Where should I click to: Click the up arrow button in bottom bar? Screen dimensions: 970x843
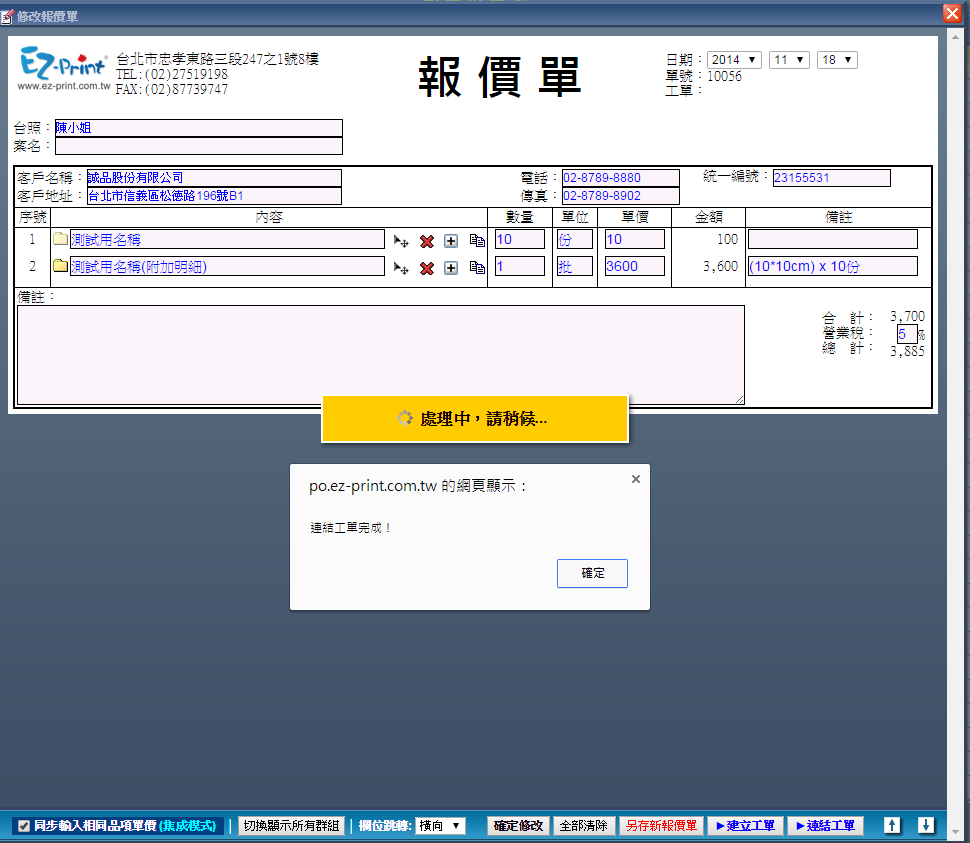(x=893, y=825)
